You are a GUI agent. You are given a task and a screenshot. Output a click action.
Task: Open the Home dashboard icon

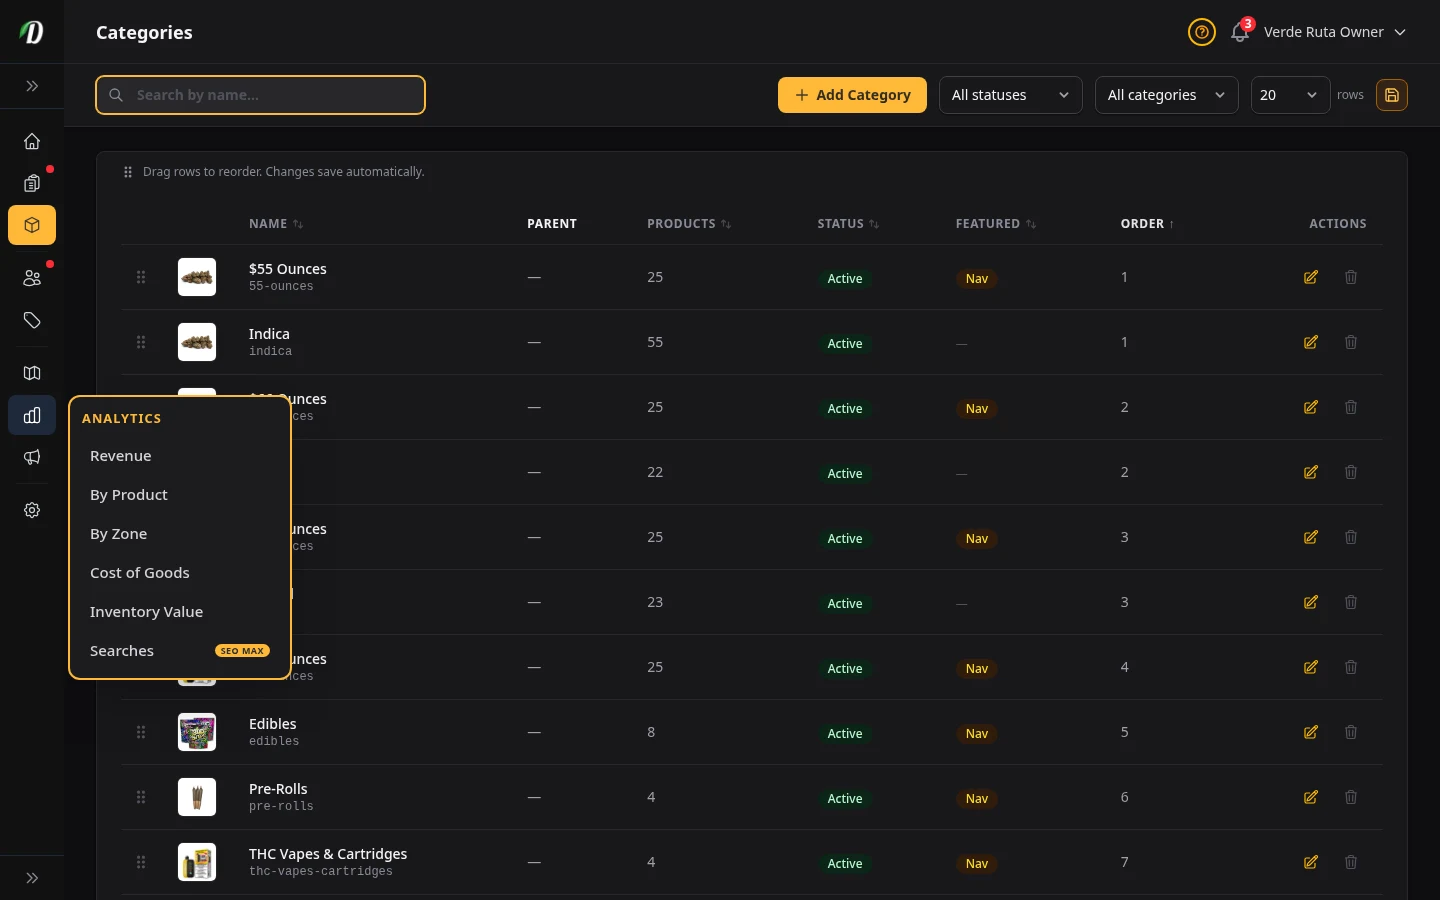(x=32, y=141)
